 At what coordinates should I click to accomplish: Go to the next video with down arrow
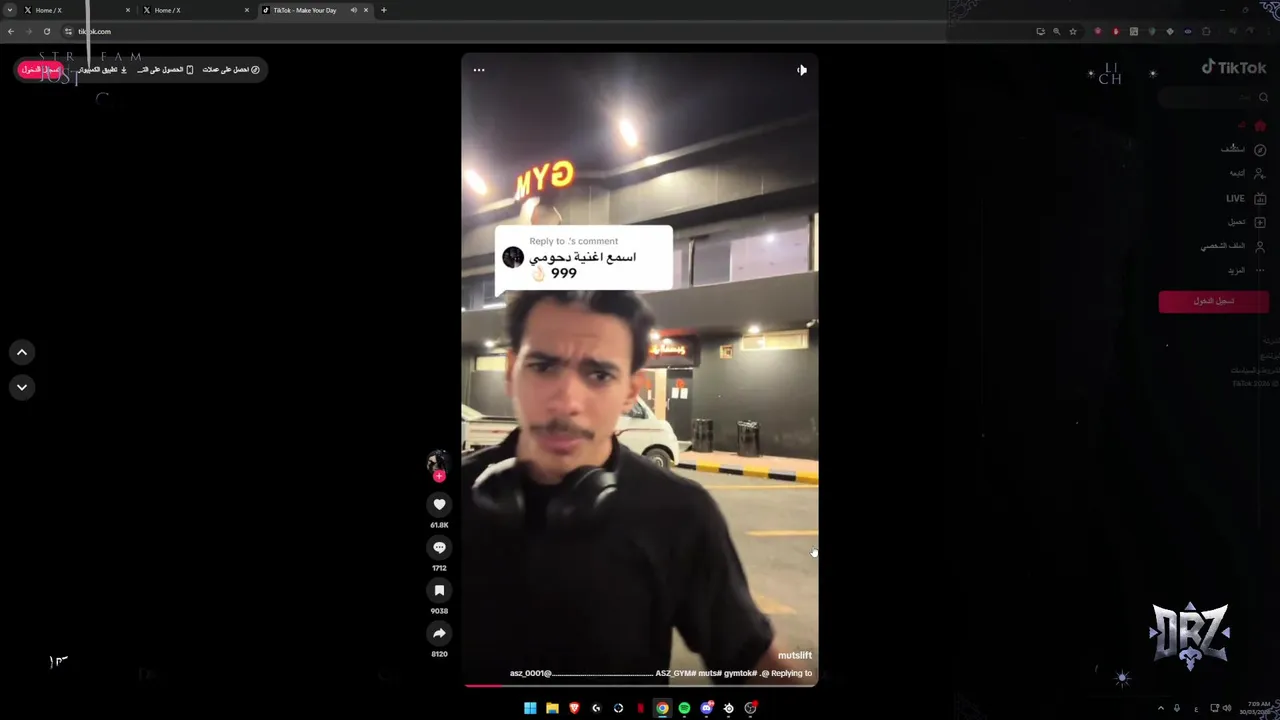click(22, 387)
